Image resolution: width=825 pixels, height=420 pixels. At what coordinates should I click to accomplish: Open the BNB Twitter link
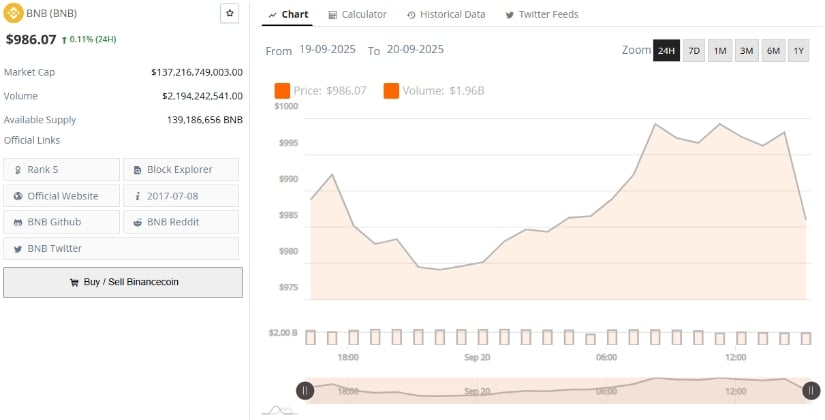pos(121,248)
